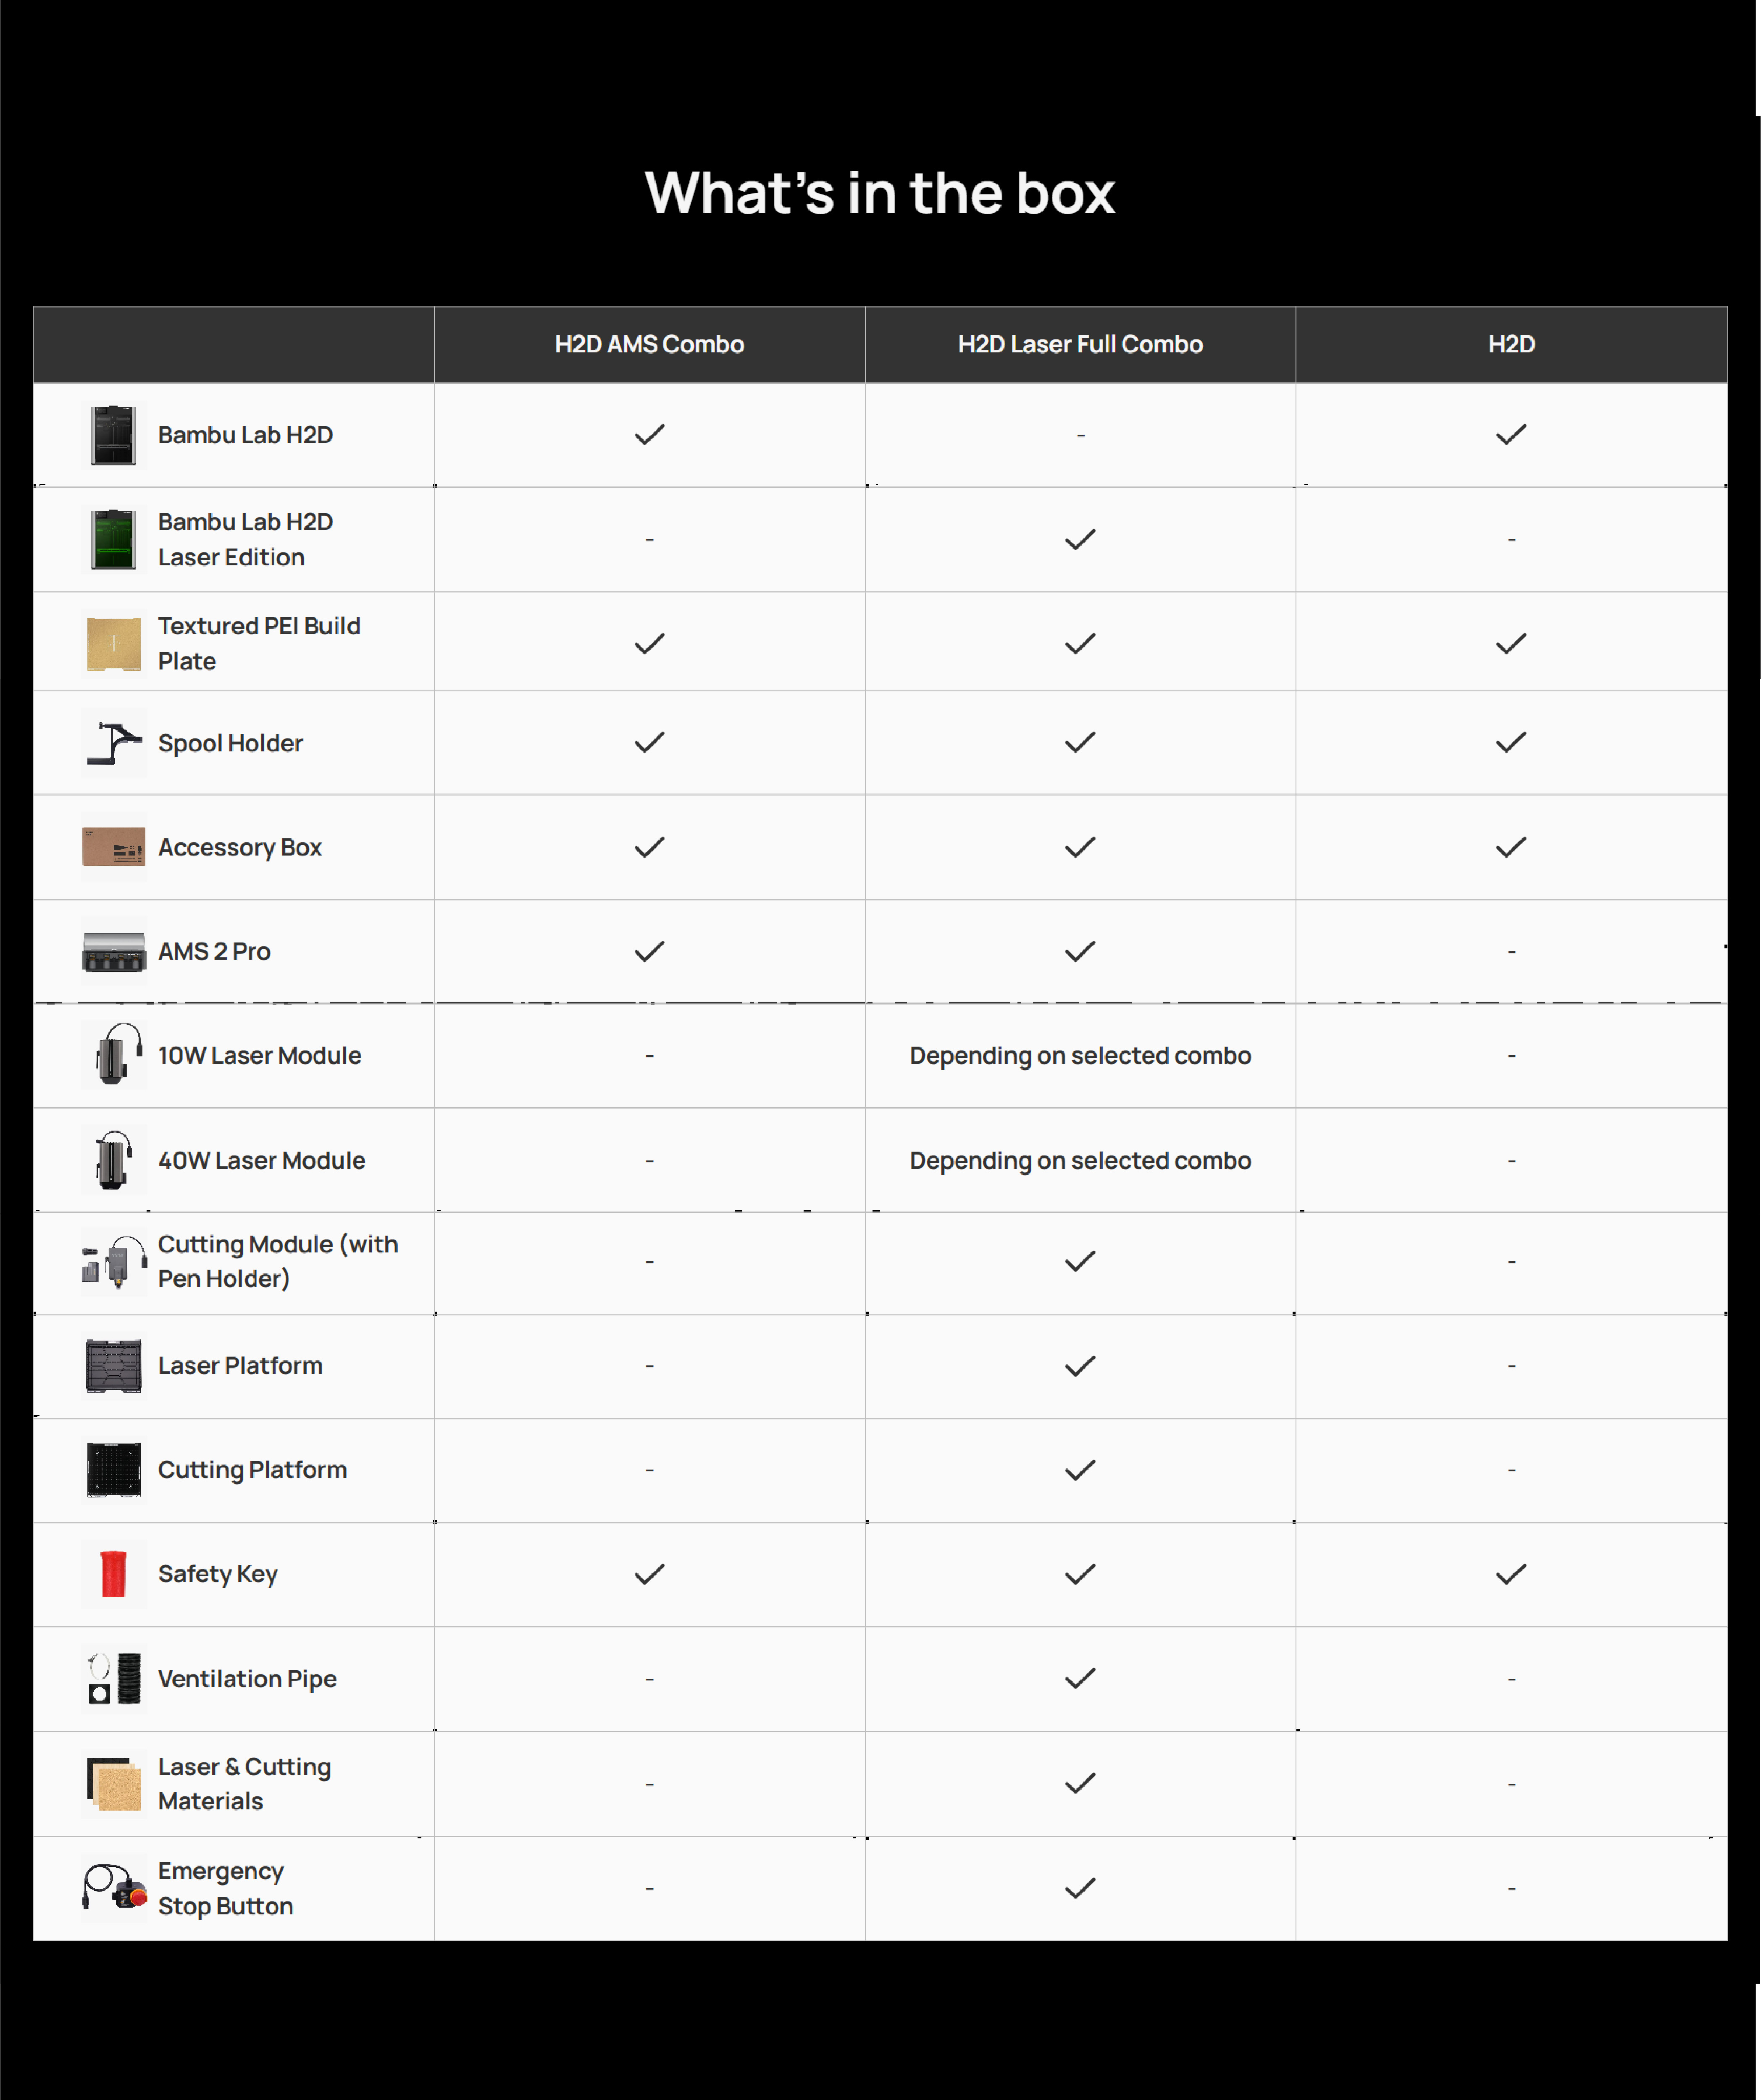1761x2100 pixels.
Task: Click the Accessory Box image
Action: [113, 847]
